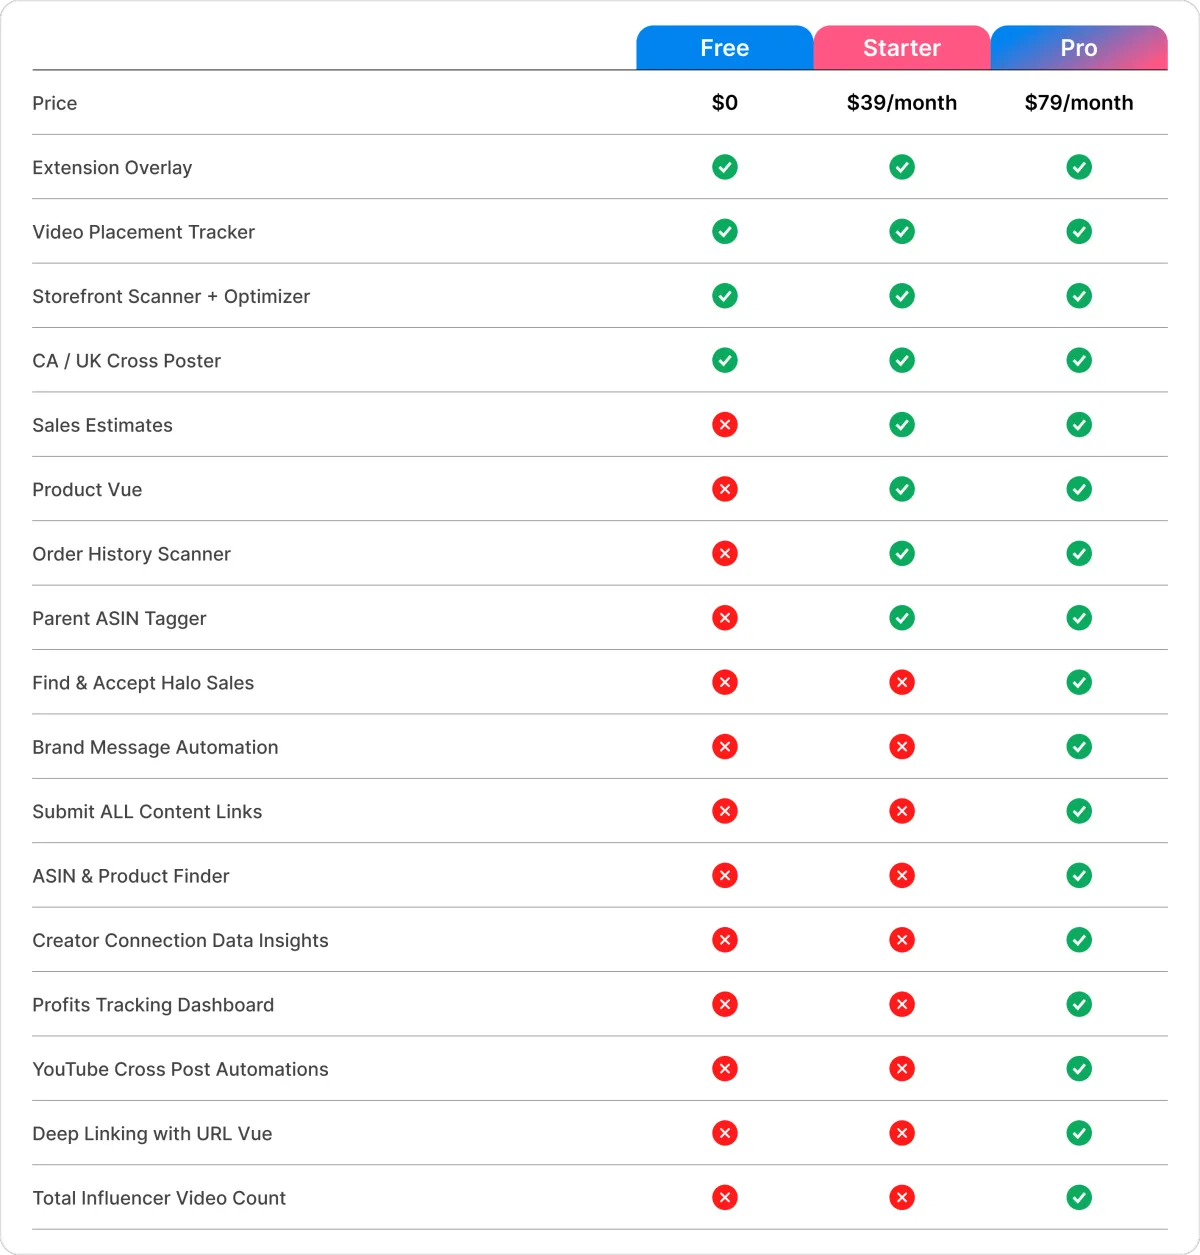
Task: Click the Free checkmark for Extension Overlay
Action: [x=725, y=167]
